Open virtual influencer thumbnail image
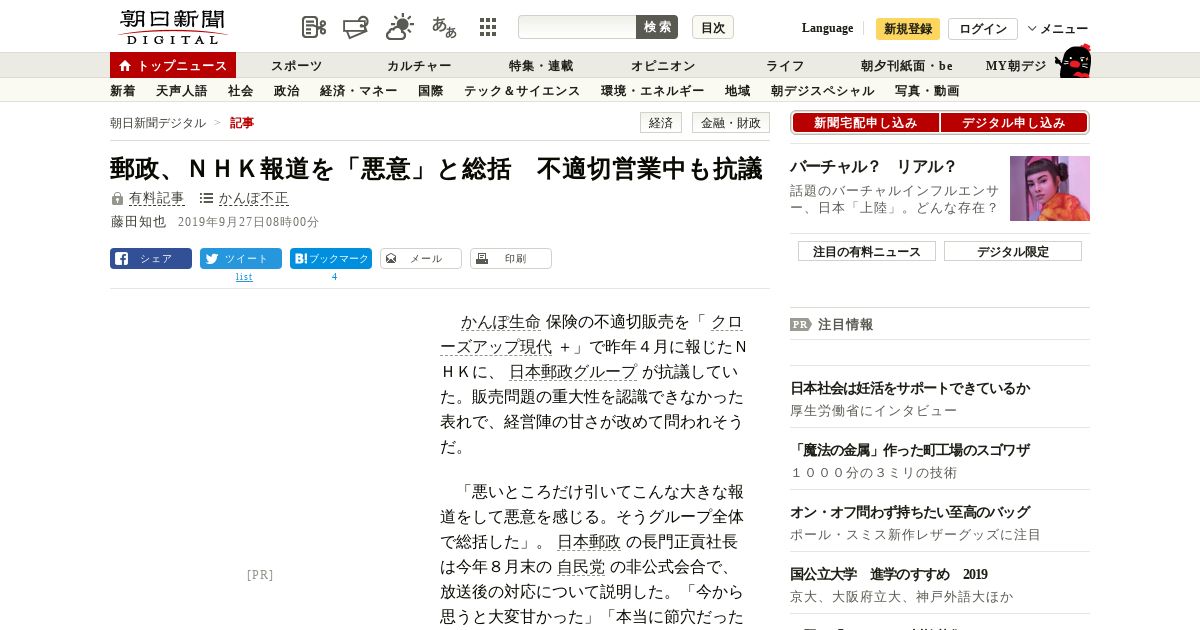The image size is (1200, 630). (x=1050, y=188)
